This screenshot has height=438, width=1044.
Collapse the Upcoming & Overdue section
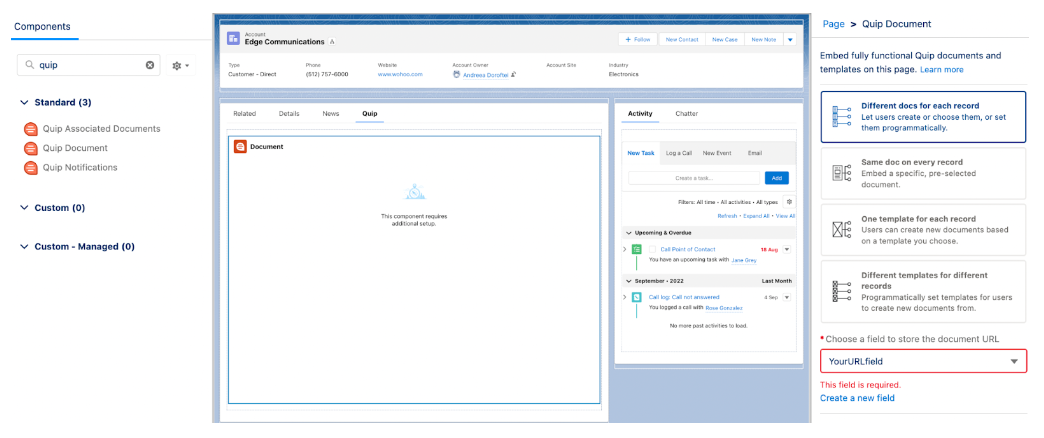pos(628,232)
